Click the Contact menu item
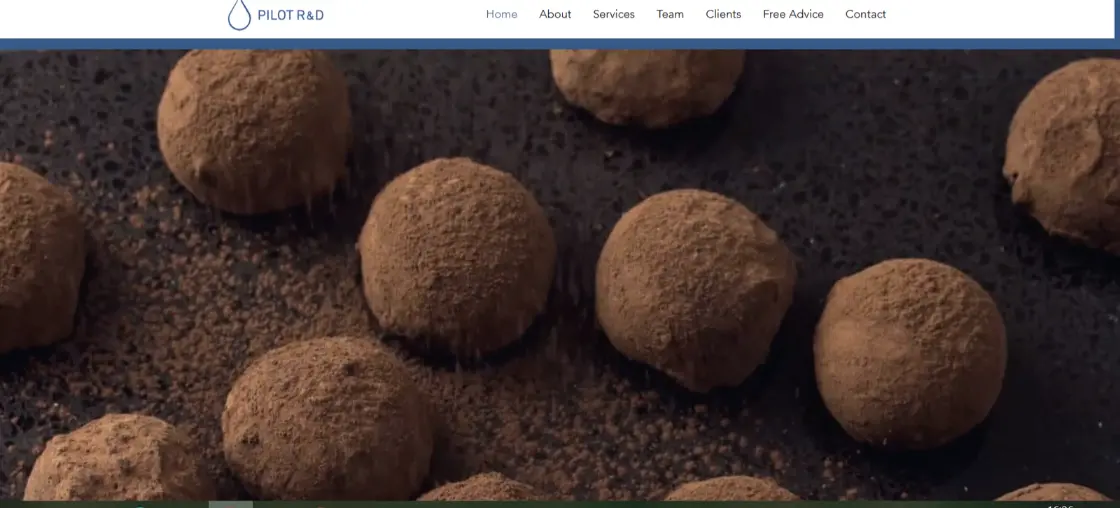The height and width of the screenshot is (508, 1120). [x=865, y=14]
